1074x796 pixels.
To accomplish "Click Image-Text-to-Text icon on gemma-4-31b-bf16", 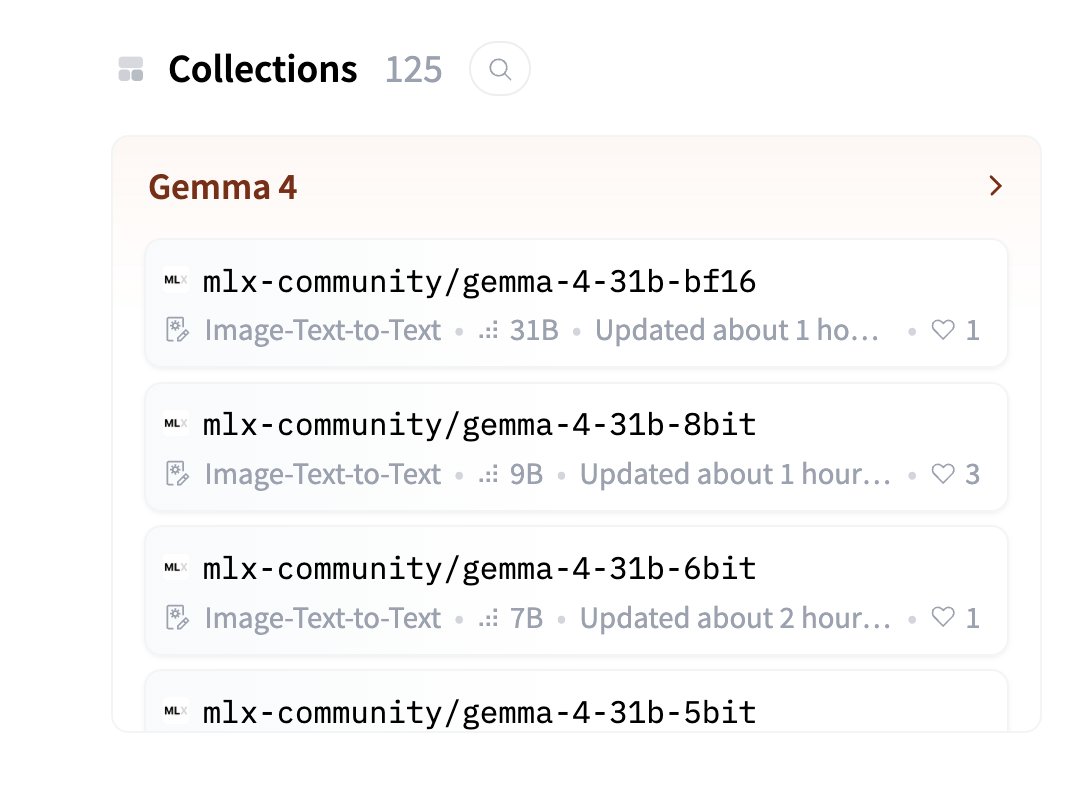I will 177,330.
